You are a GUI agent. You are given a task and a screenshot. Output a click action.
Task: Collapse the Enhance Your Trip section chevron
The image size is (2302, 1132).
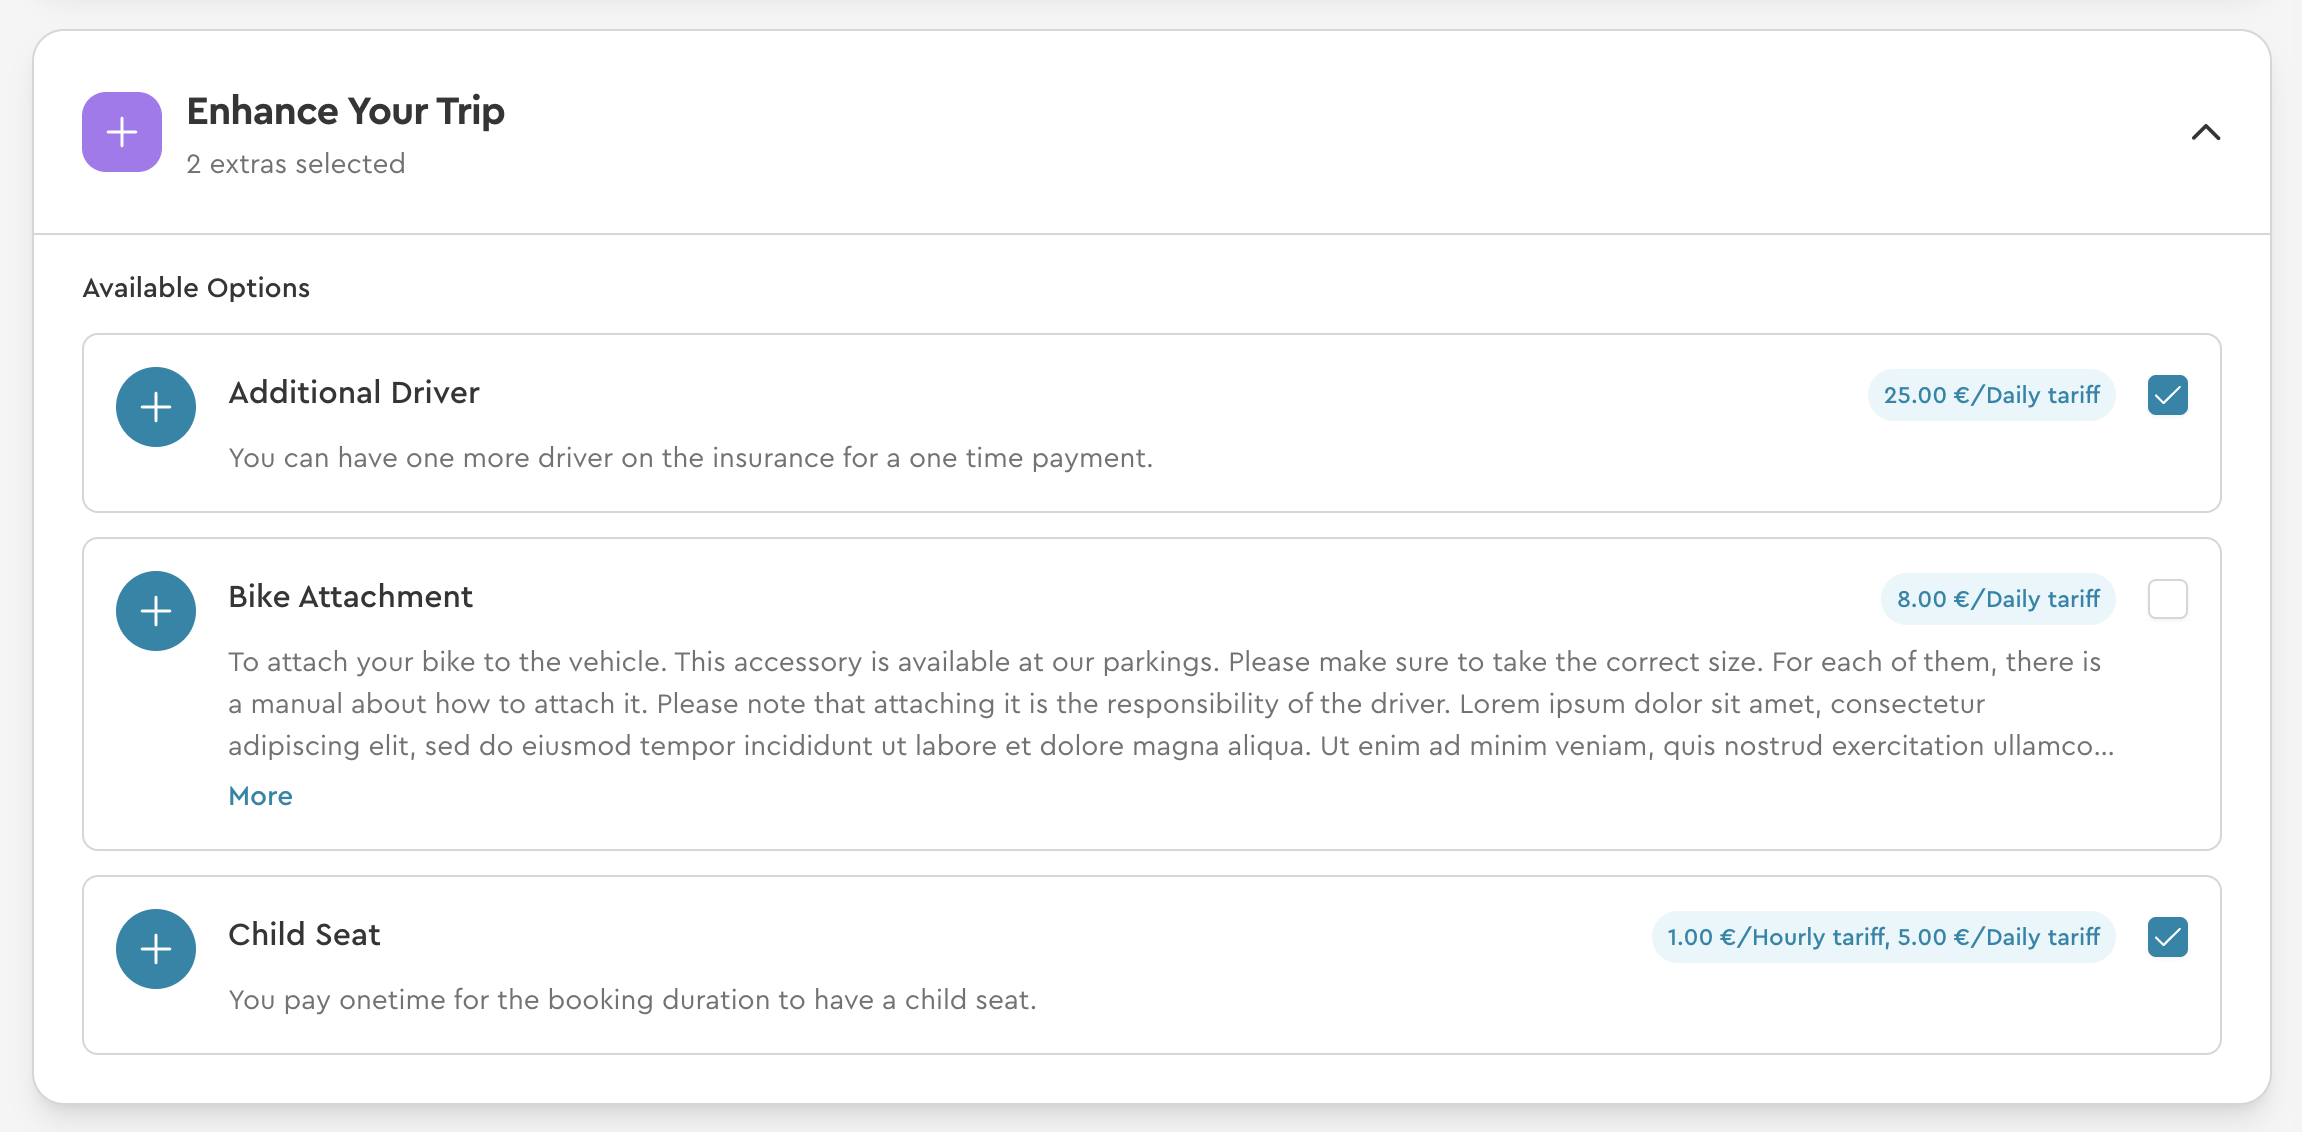[x=2205, y=132]
